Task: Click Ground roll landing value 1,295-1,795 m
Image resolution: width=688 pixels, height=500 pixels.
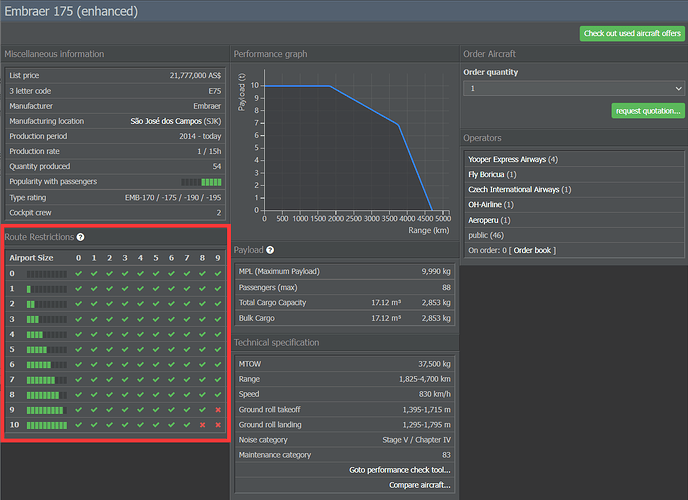Action: (426, 425)
